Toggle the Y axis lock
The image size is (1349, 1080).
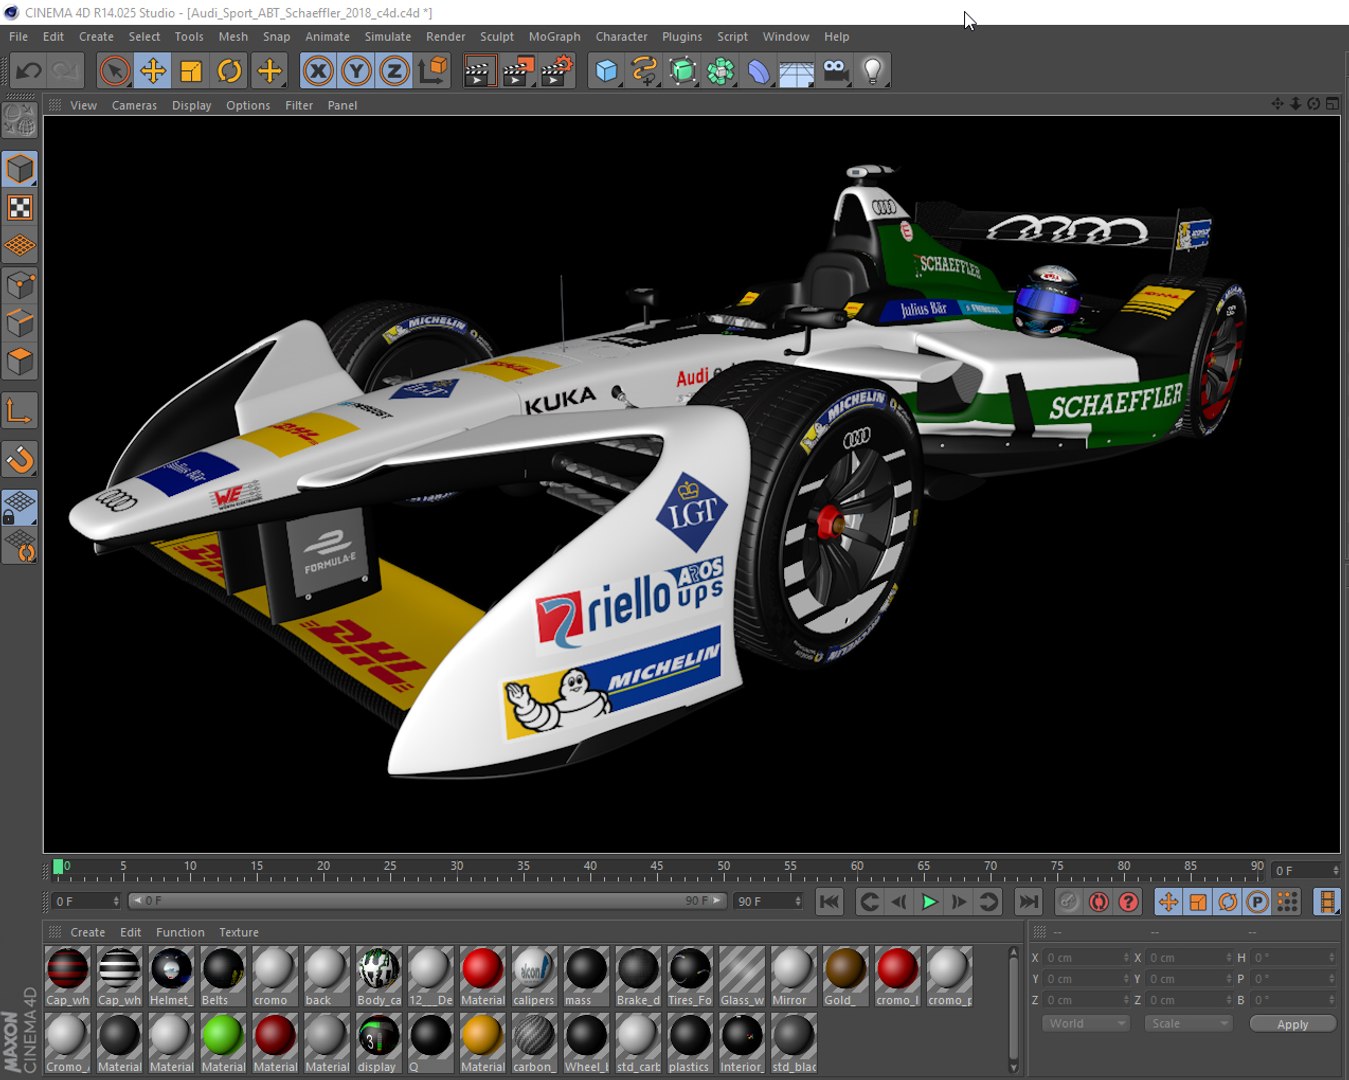[x=356, y=71]
